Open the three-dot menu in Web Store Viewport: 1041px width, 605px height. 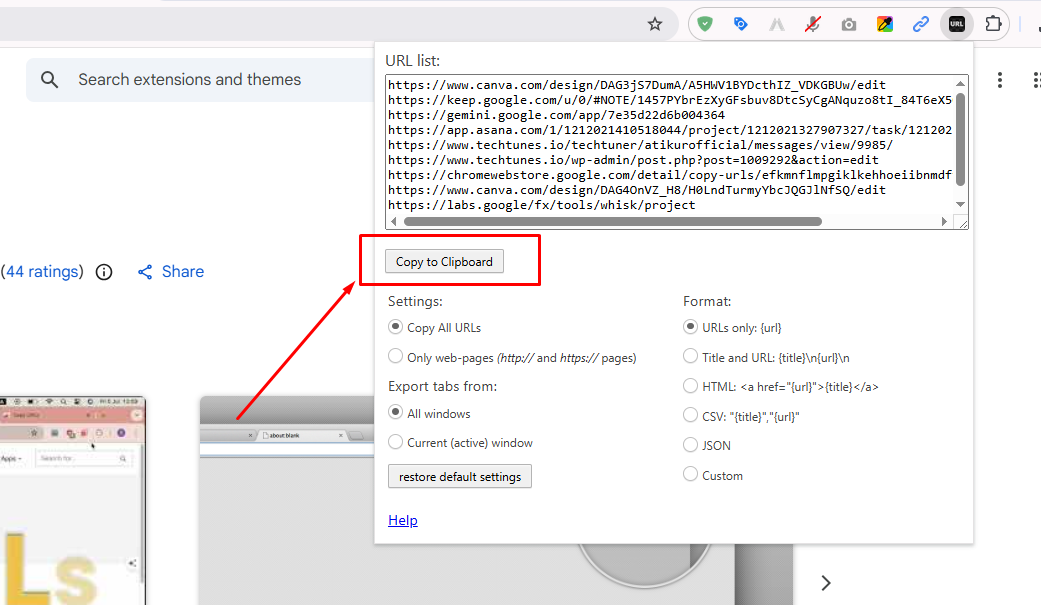1000,80
